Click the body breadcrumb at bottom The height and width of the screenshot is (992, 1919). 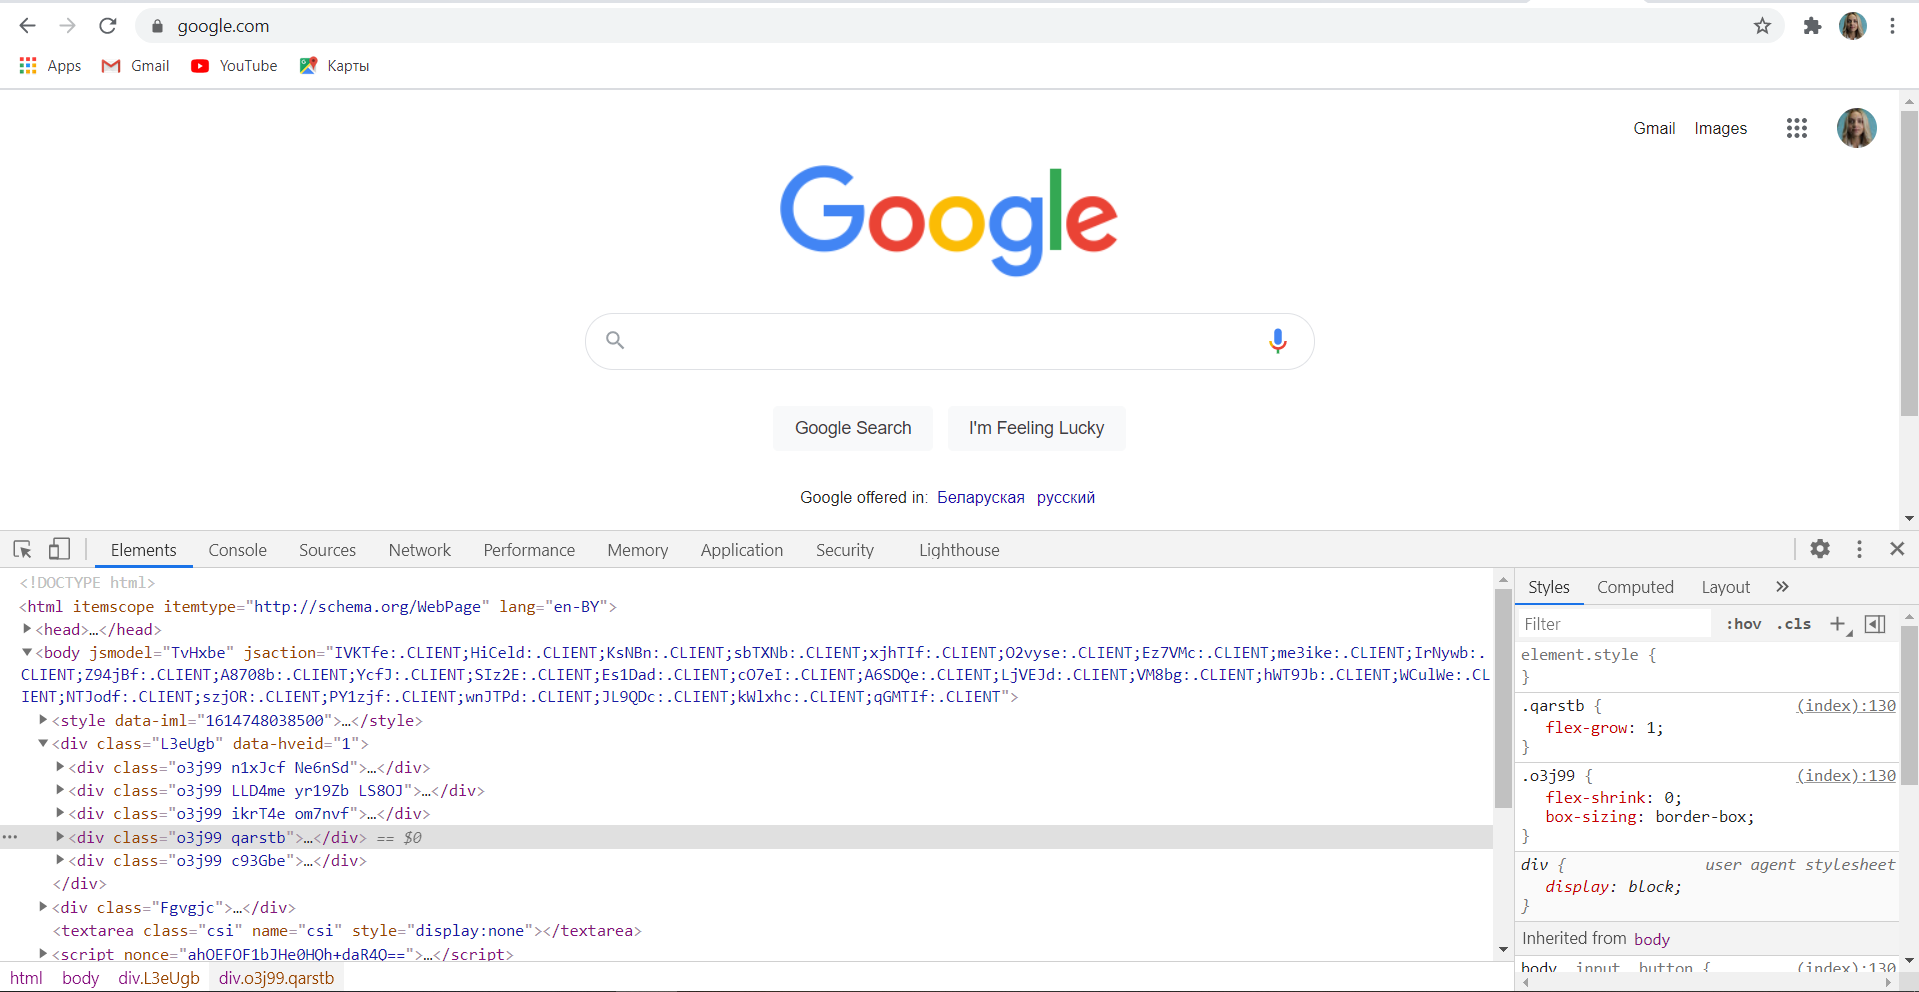(80, 978)
